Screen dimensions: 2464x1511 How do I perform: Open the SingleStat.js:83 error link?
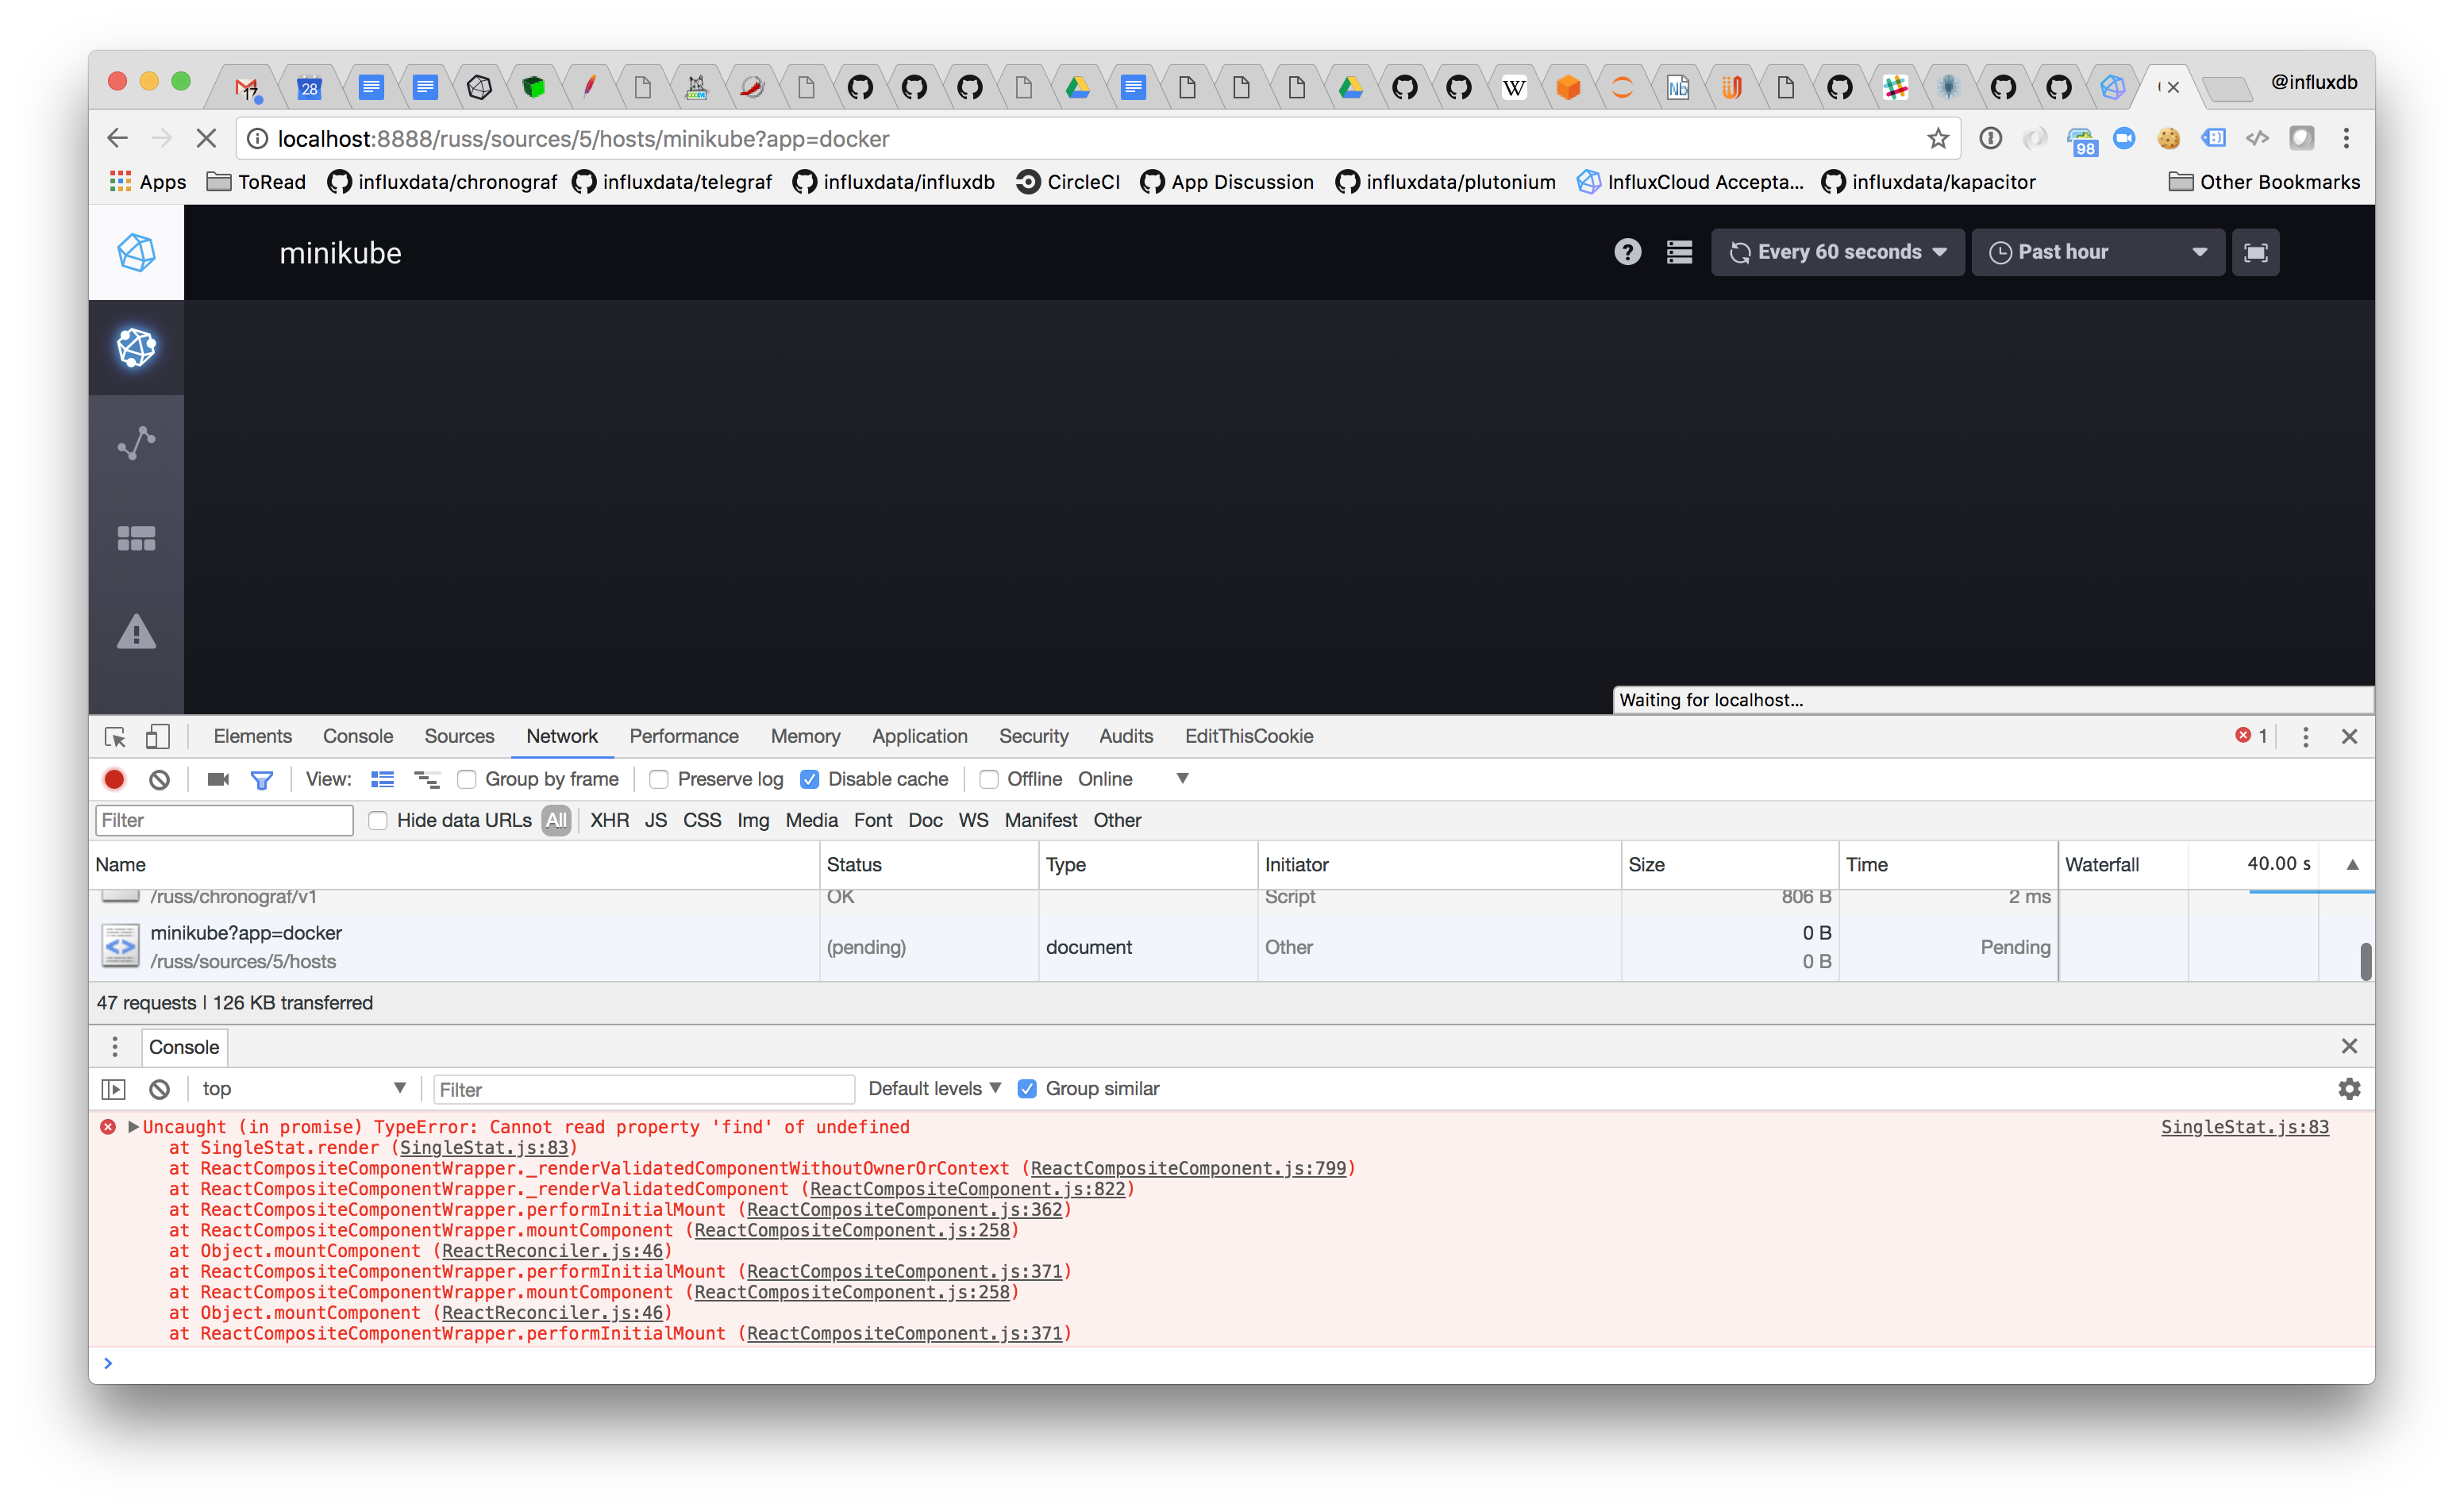click(x=2245, y=1126)
